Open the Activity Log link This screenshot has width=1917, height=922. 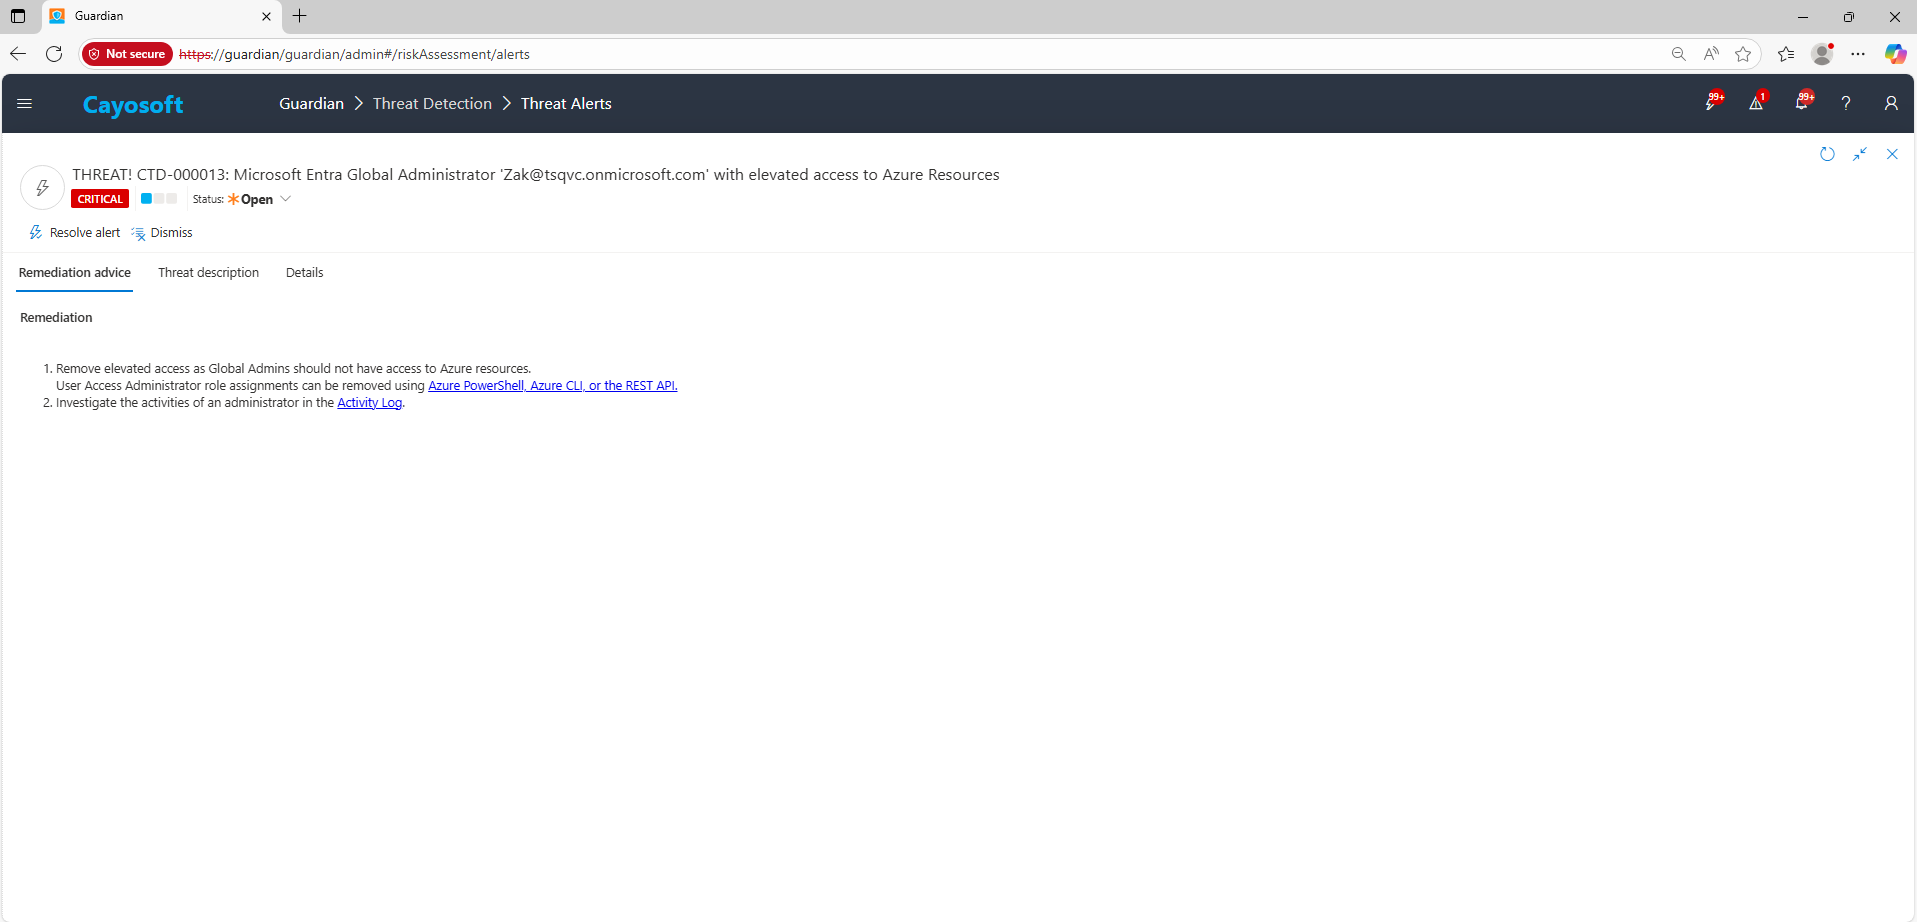[x=369, y=403]
